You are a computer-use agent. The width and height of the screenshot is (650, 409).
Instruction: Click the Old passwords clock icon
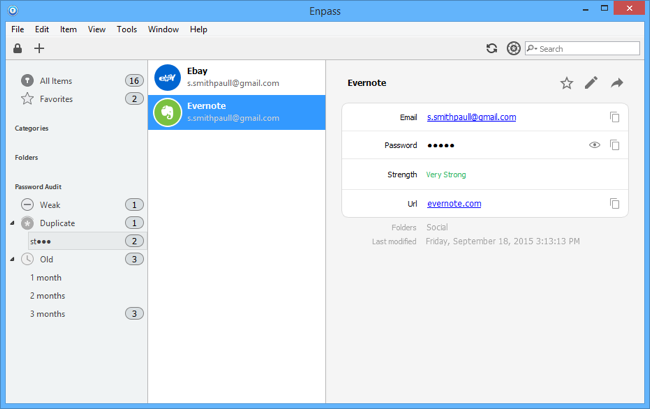coord(27,259)
